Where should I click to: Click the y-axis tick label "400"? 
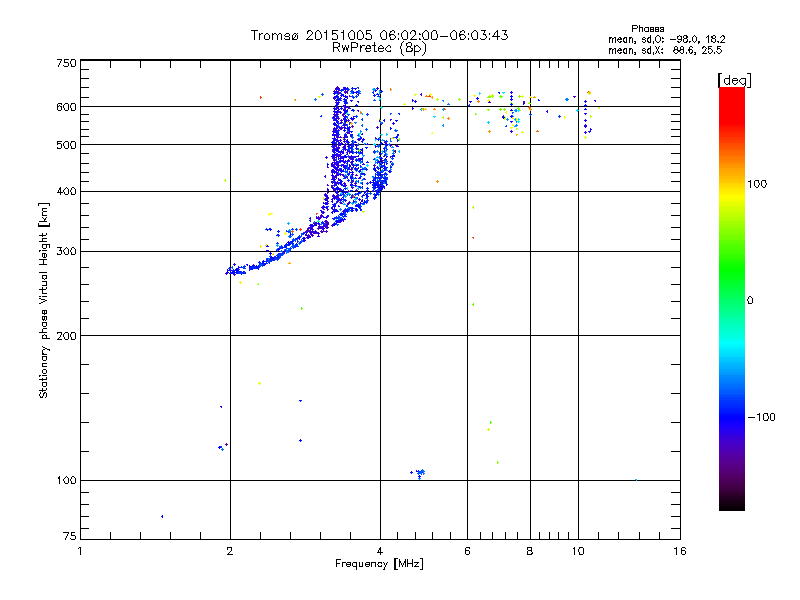click(x=66, y=192)
